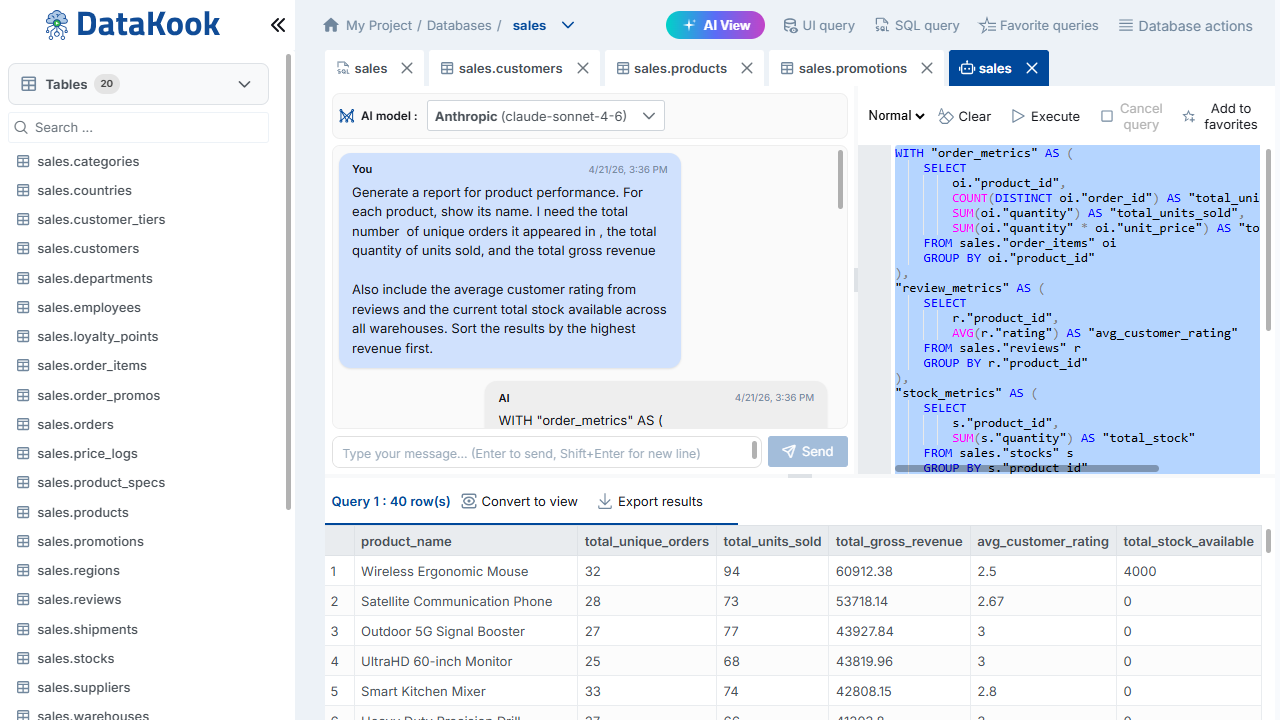
Task: Close the first SQL sales tab
Action: coord(407,68)
